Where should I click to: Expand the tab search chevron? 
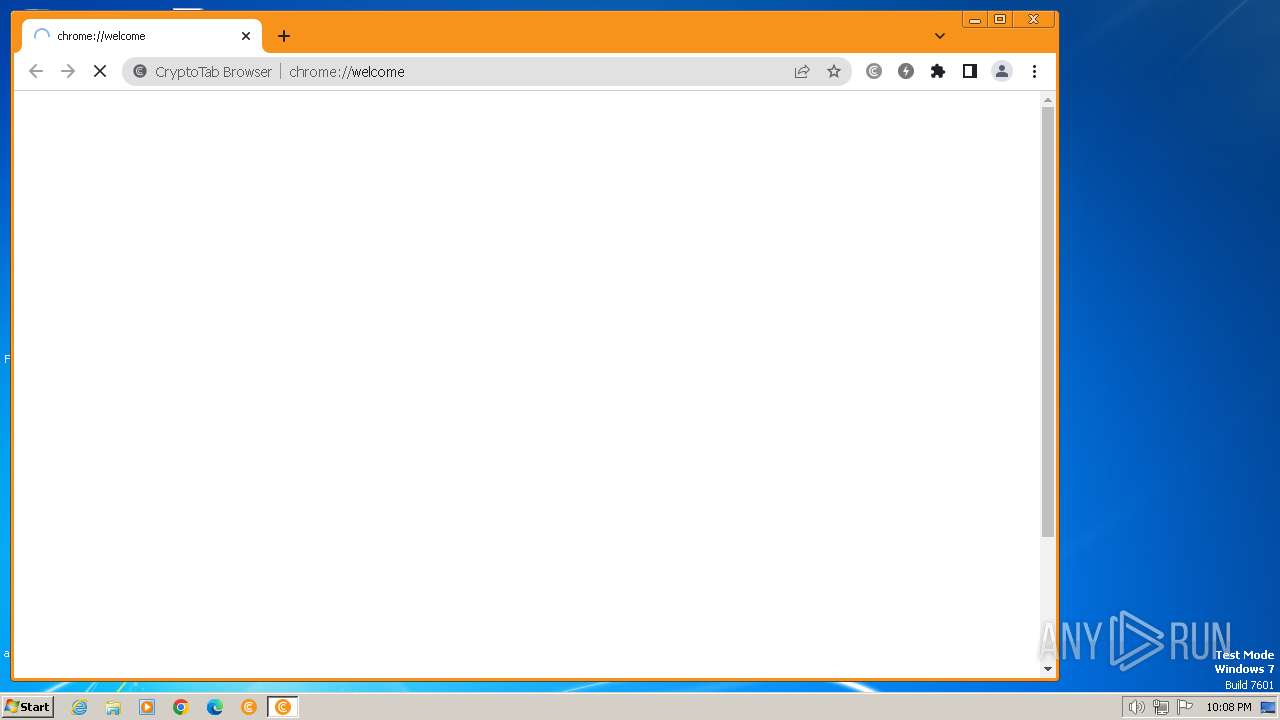940,36
